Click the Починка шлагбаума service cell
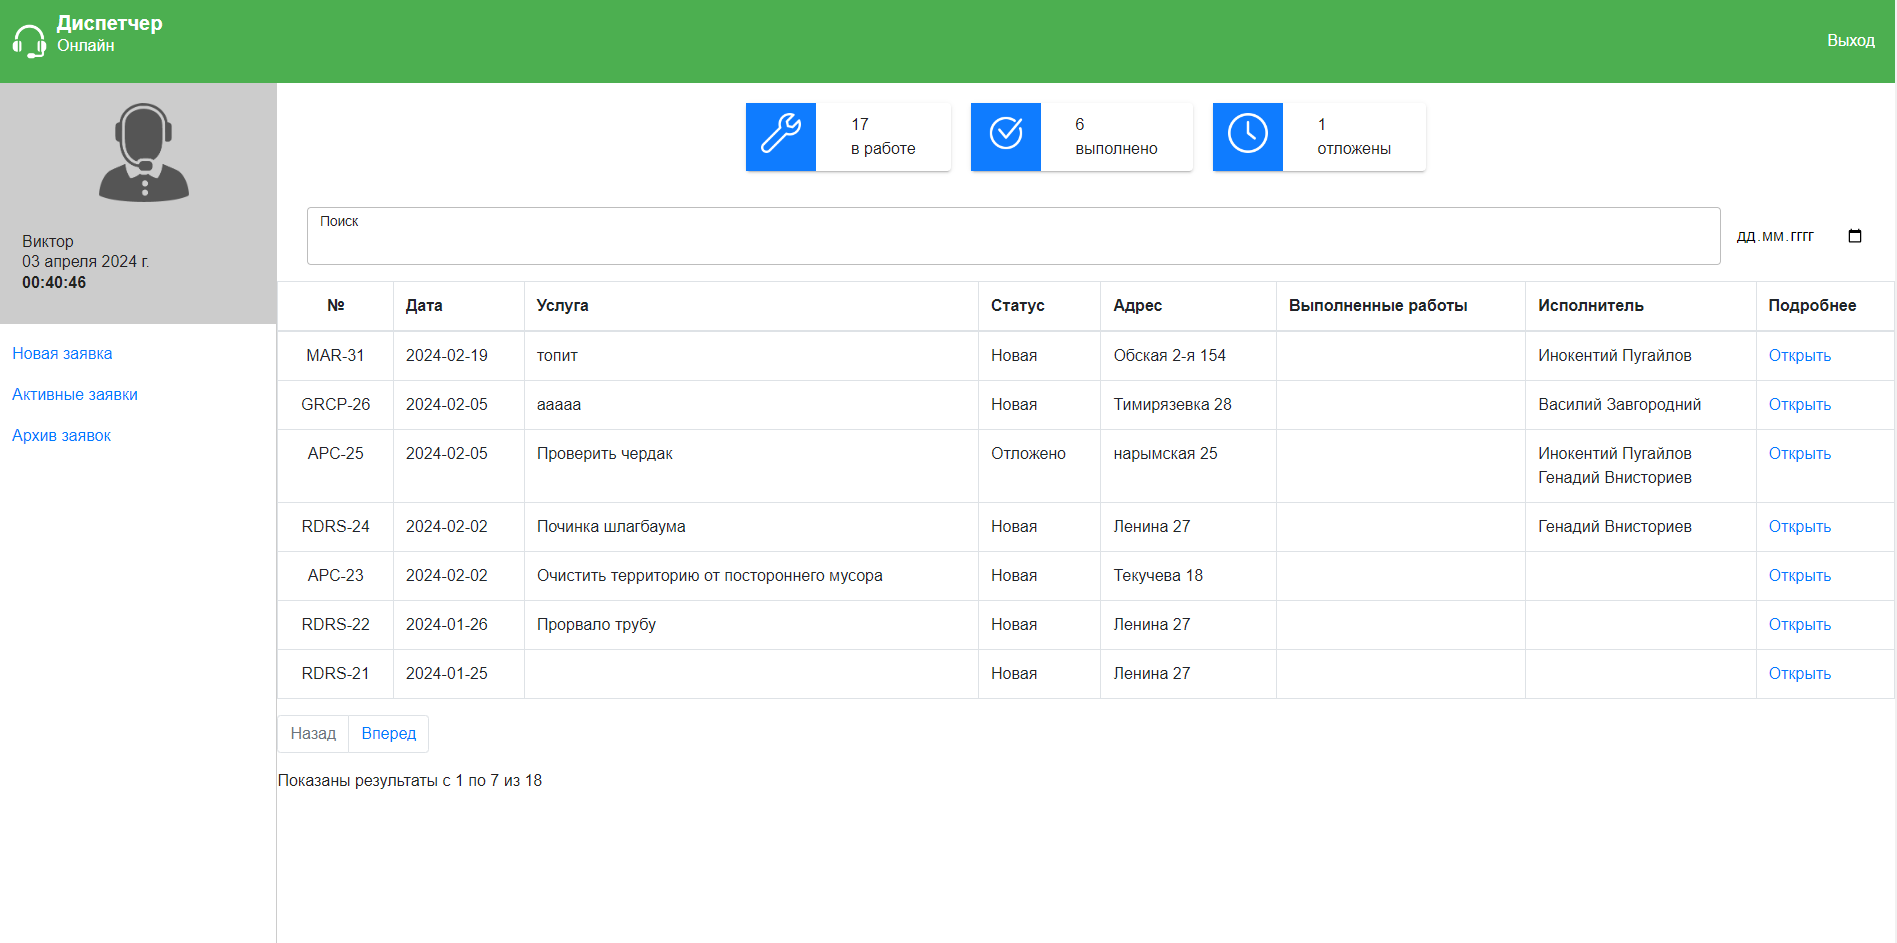This screenshot has height=943, width=1897. coord(751,526)
